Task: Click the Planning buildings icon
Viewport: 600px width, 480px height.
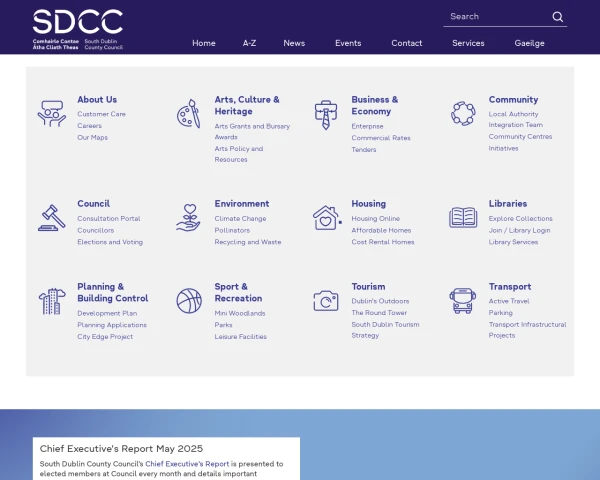Action: [x=52, y=301]
